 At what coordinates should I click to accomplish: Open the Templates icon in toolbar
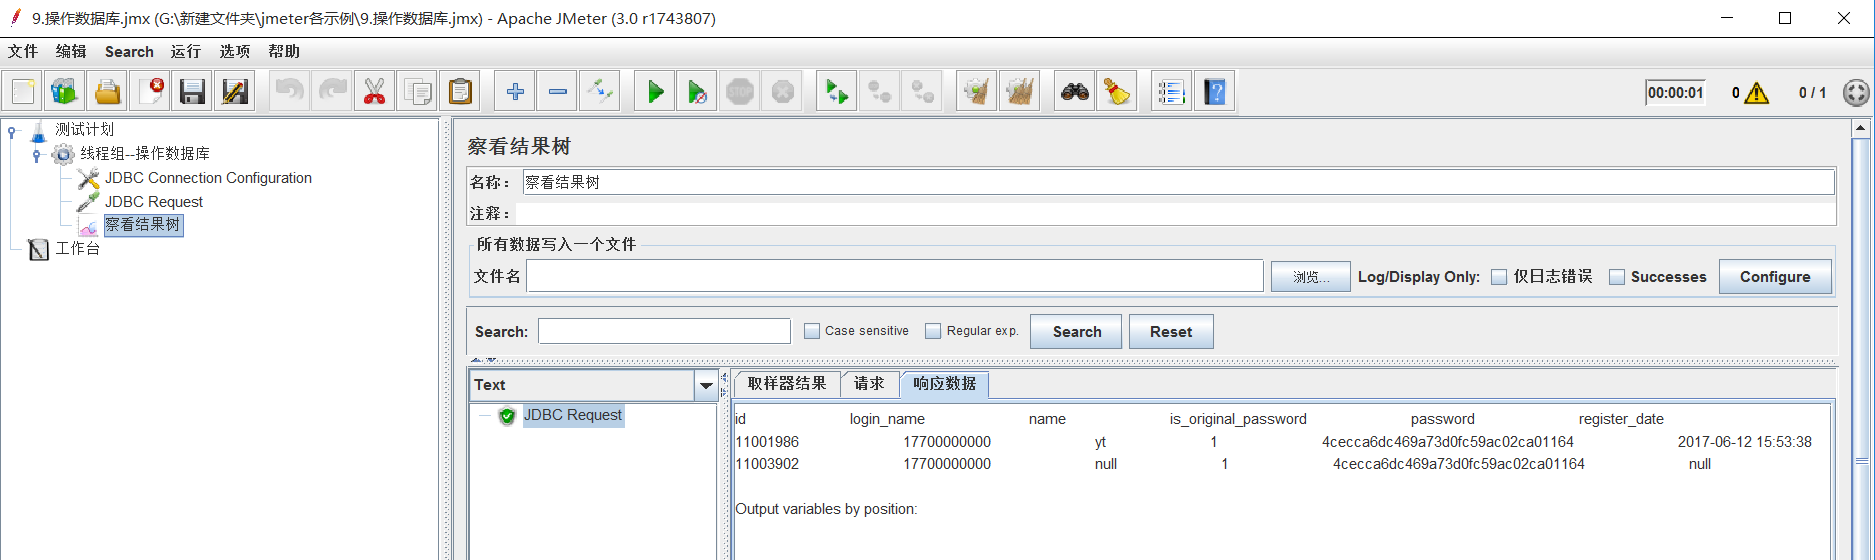click(64, 92)
